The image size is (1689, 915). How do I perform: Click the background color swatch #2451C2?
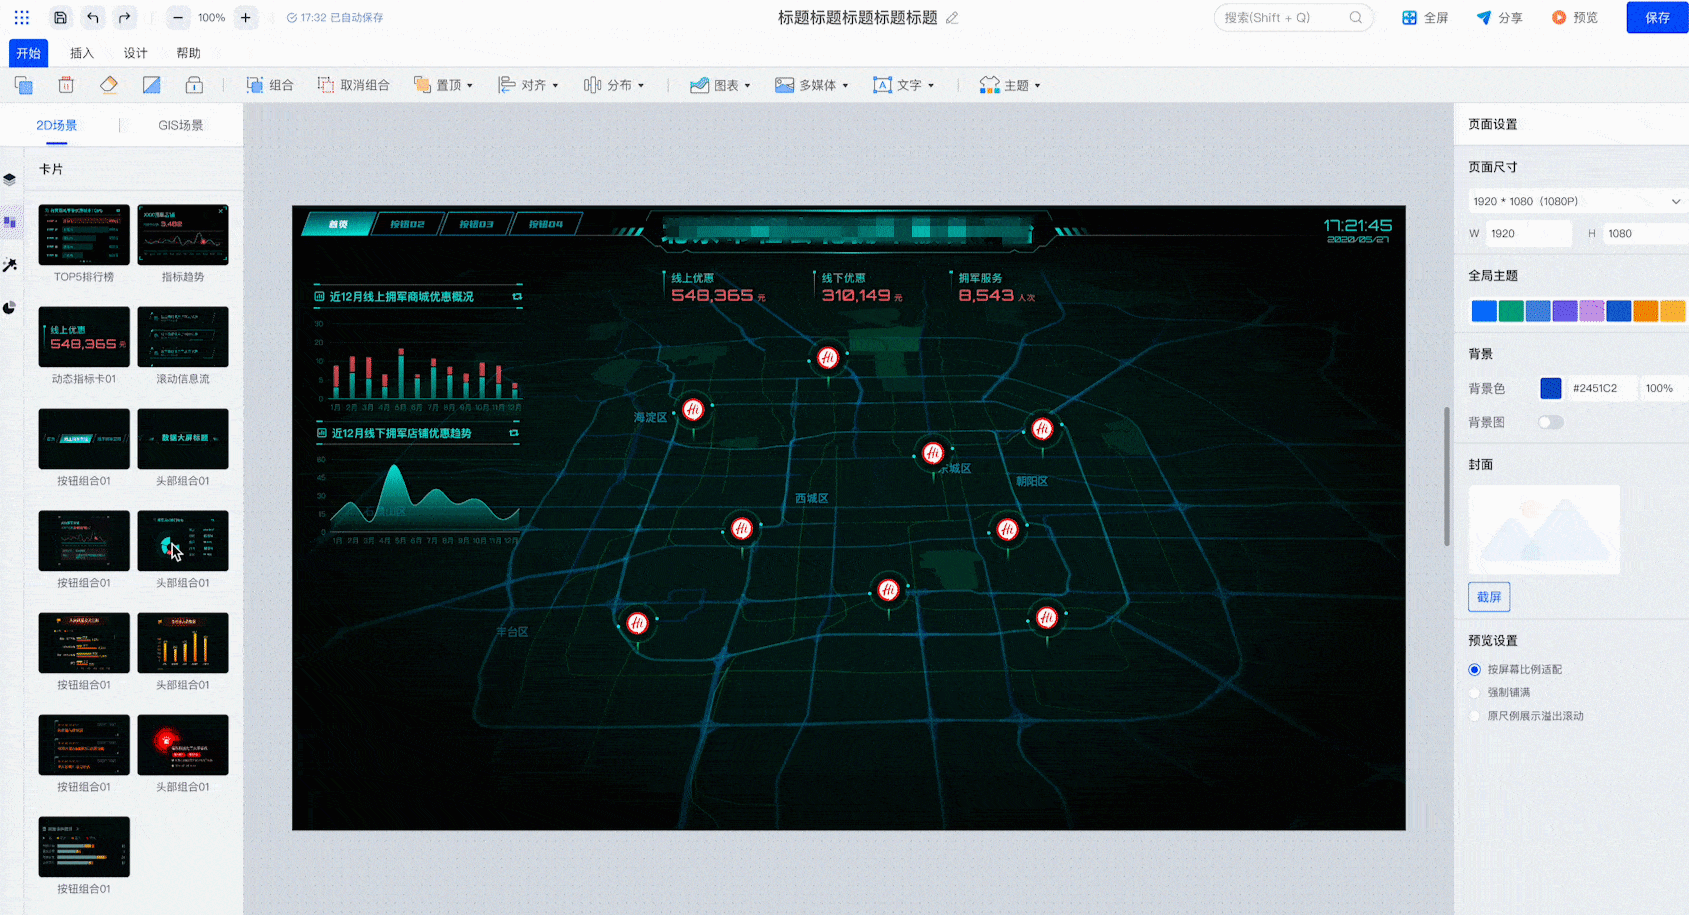1551,388
